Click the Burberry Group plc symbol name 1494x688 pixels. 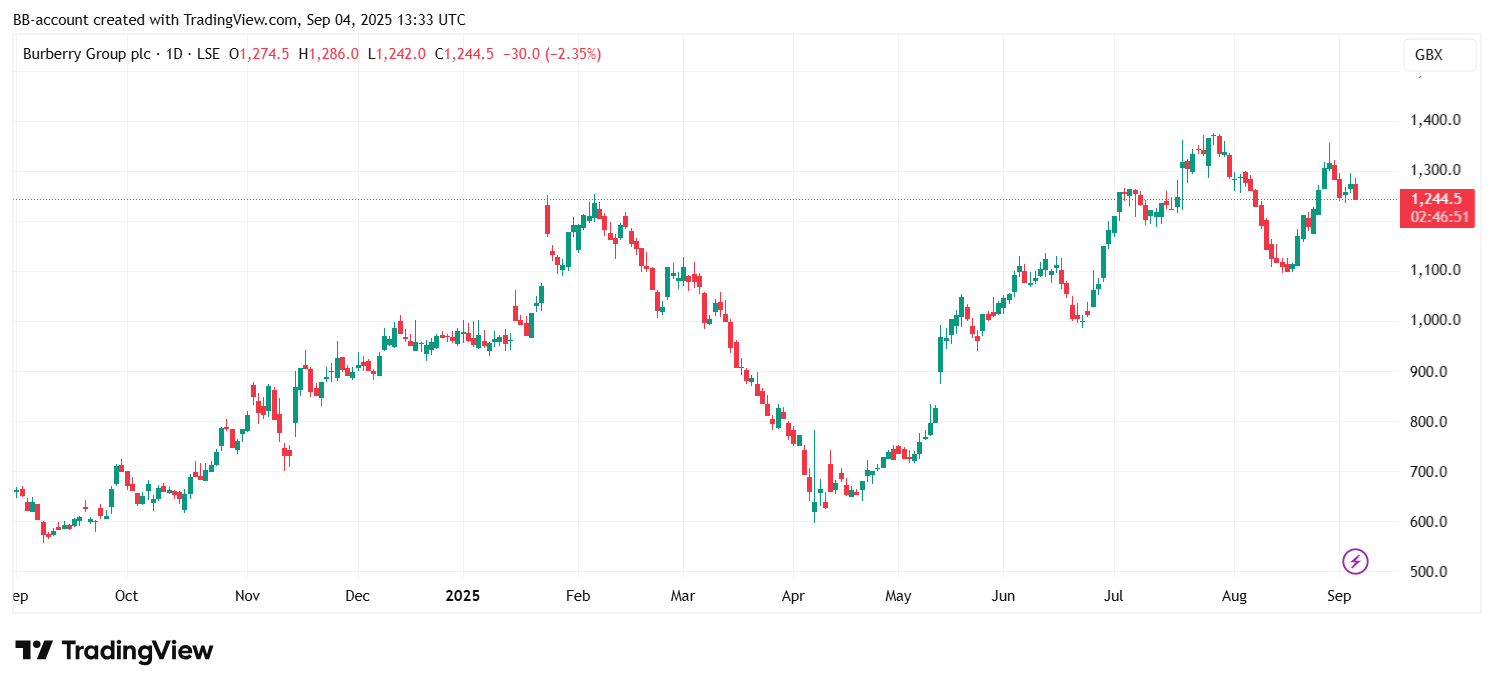click(x=85, y=54)
